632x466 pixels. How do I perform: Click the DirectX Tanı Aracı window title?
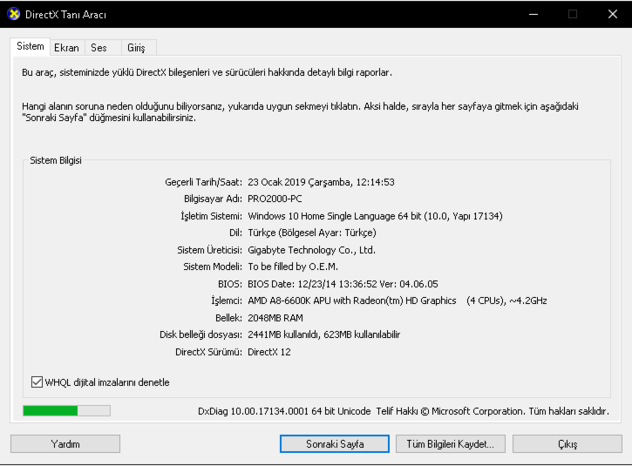click(x=66, y=15)
